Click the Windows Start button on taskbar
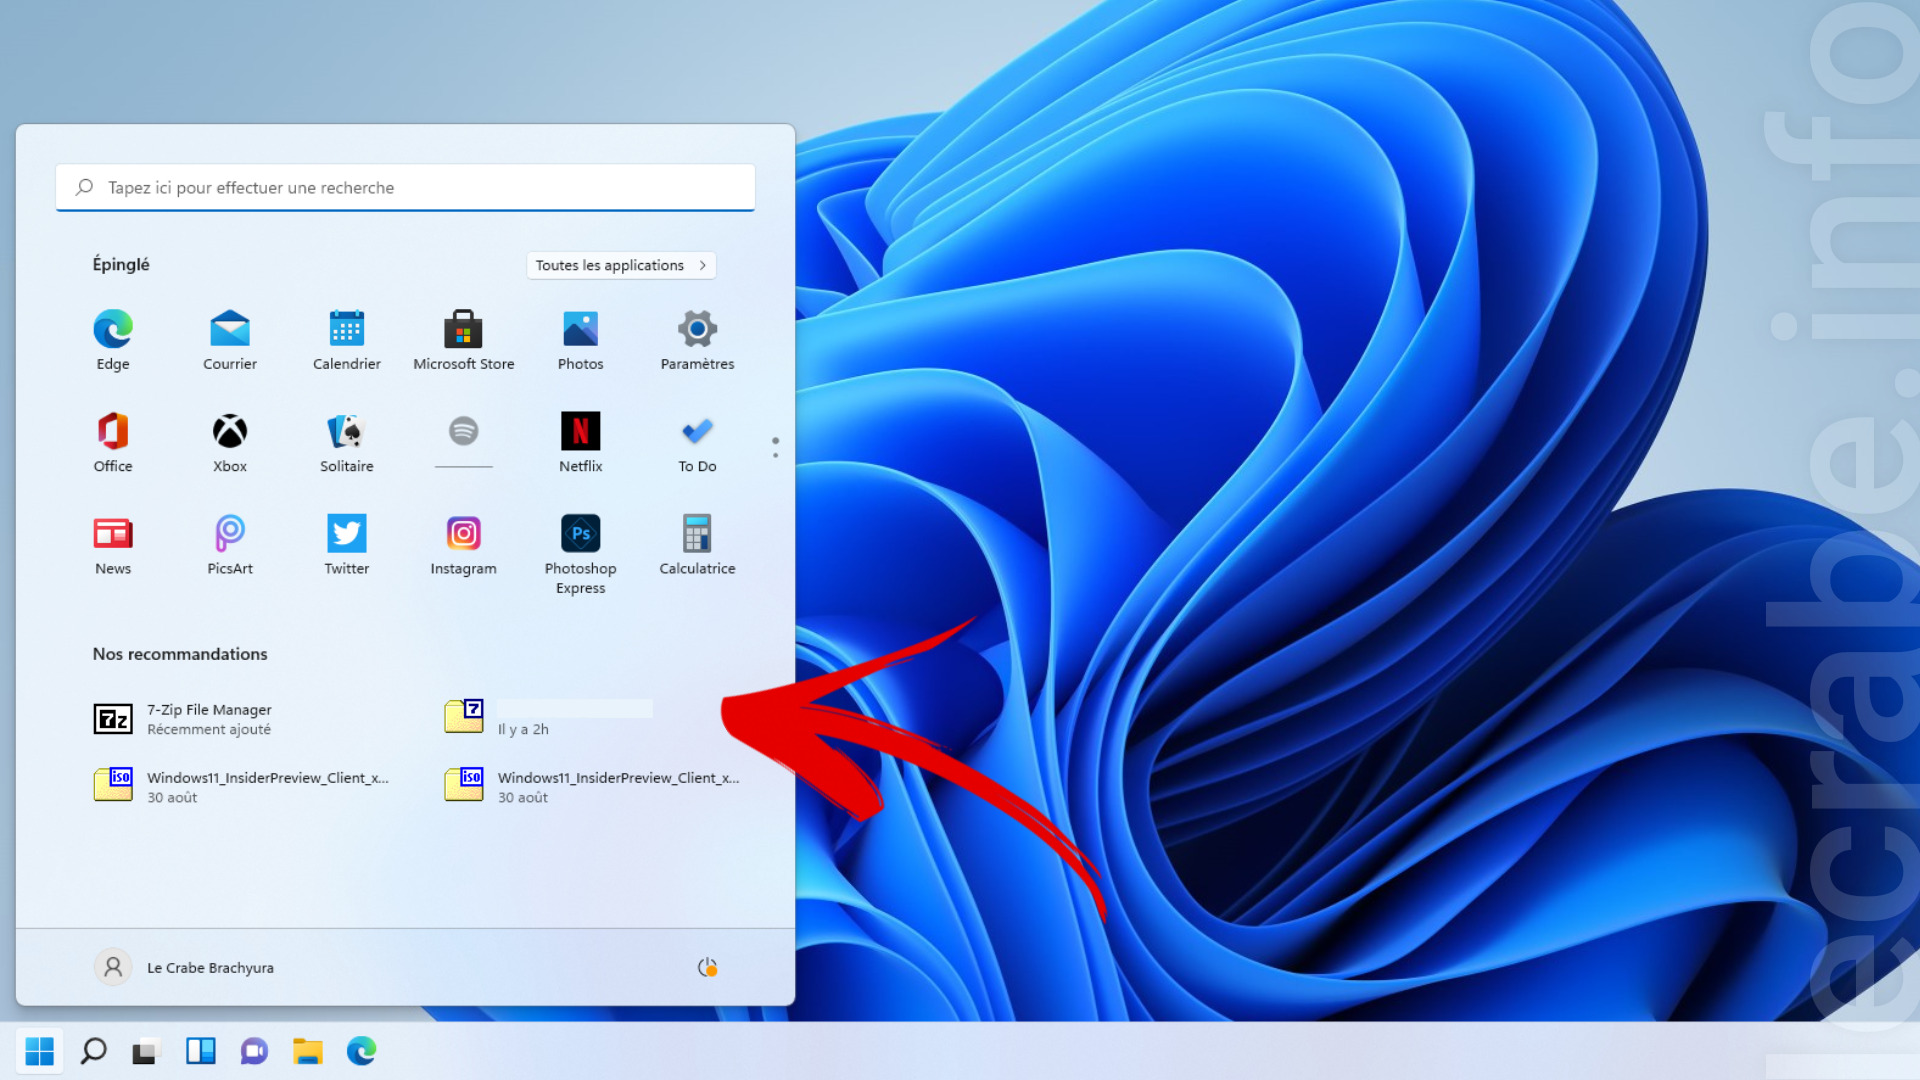This screenshot has width=1920, height=1080. pos(40,1051)
